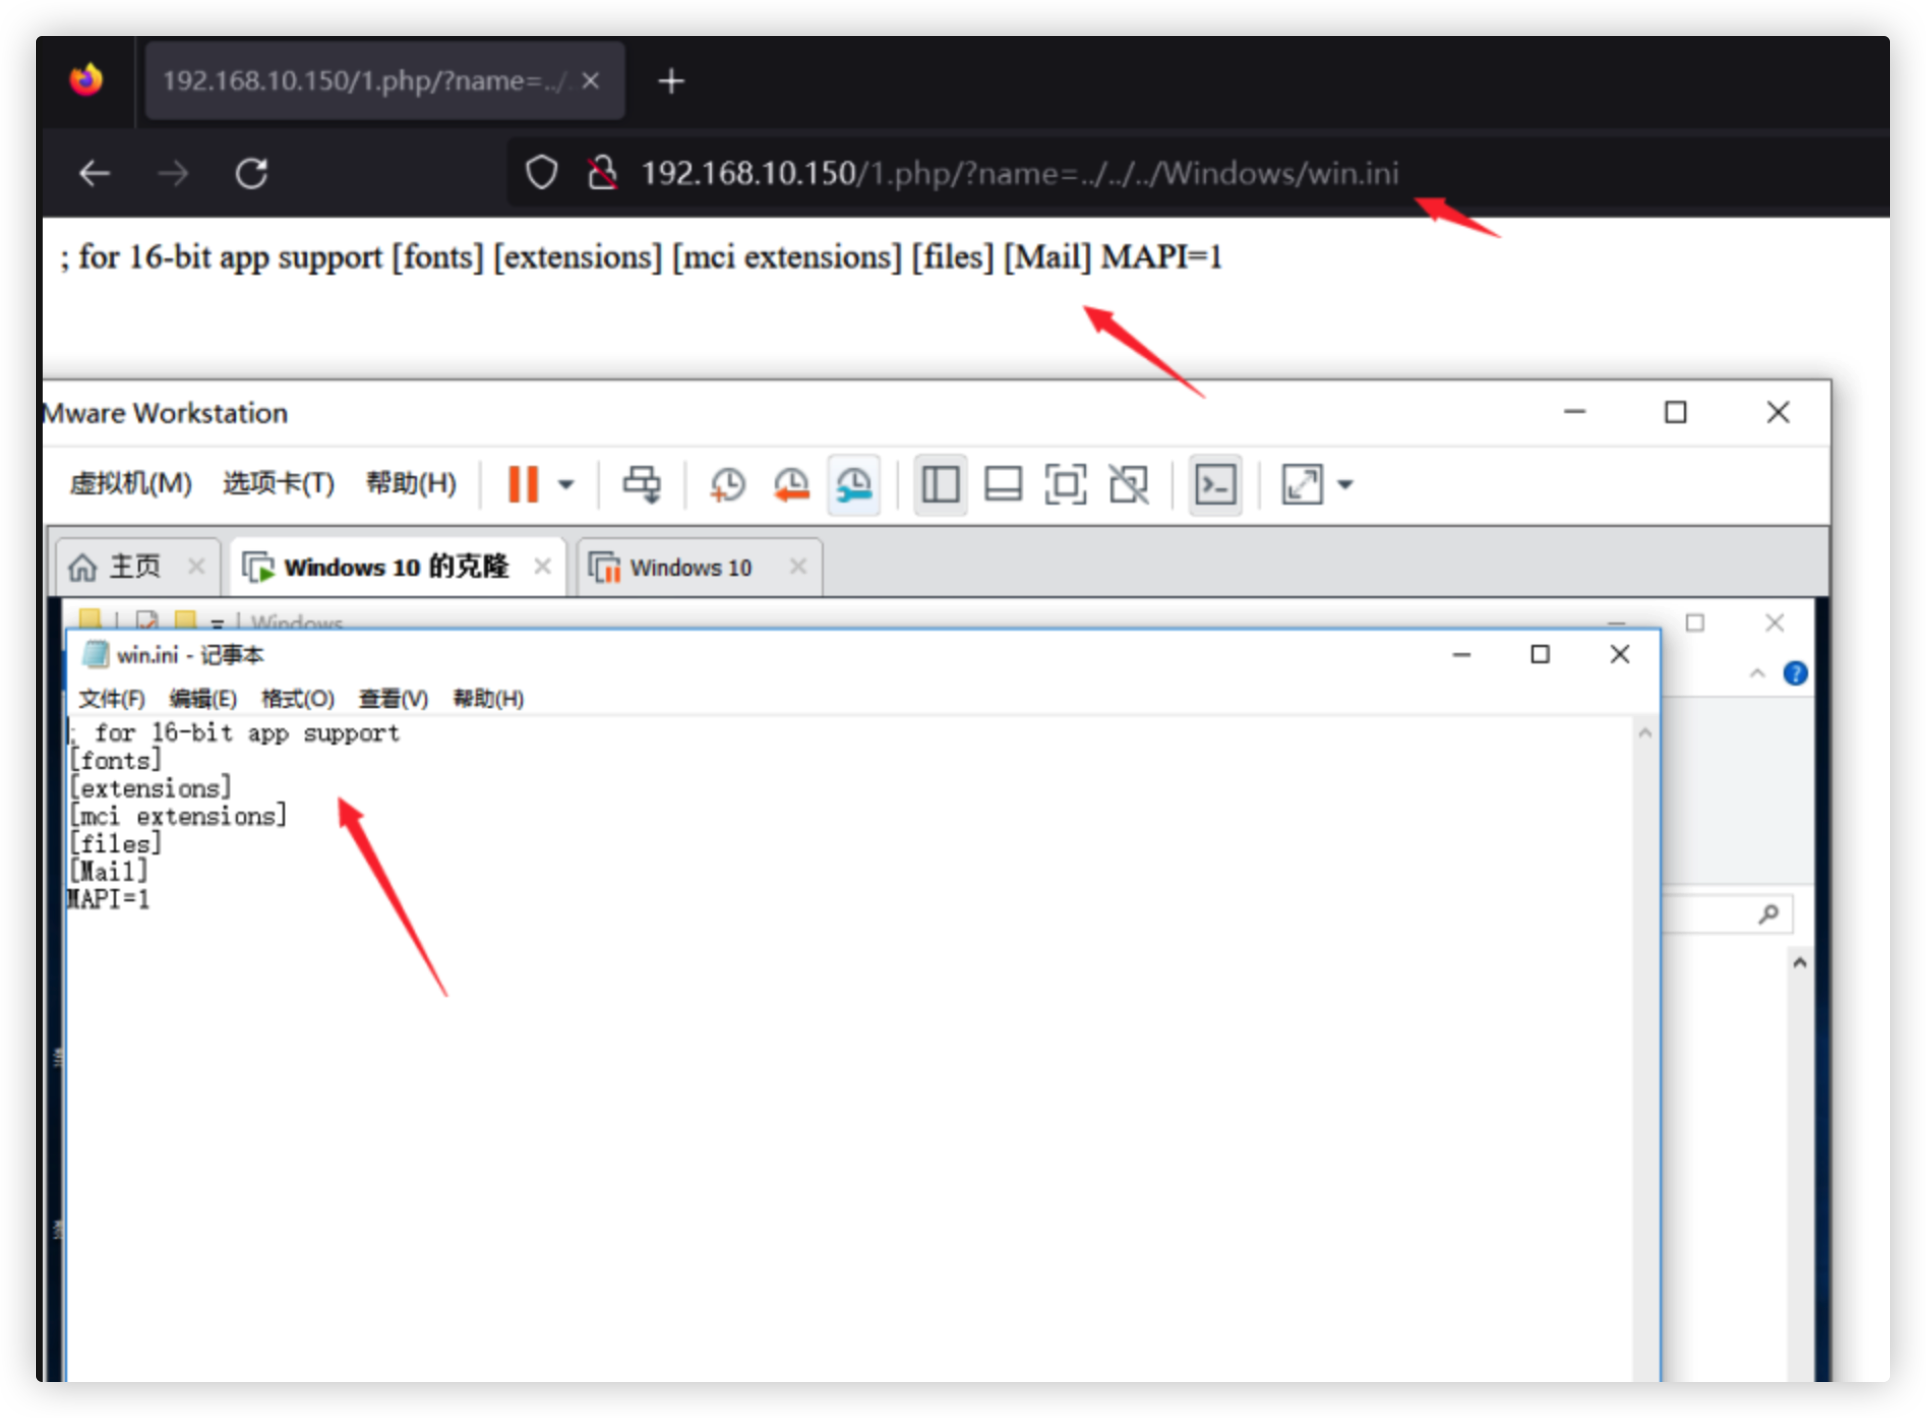This screenshot has width=1926, height=1418.
Task: Open the 虚拟机(M) menu
Action: coord(130,484)
